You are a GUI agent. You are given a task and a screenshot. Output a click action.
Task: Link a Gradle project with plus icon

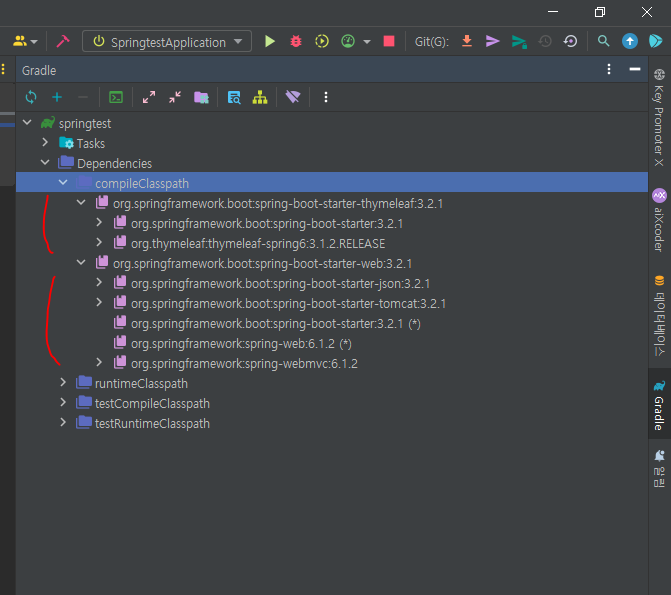pyautogui.click(x=57, y=97)
